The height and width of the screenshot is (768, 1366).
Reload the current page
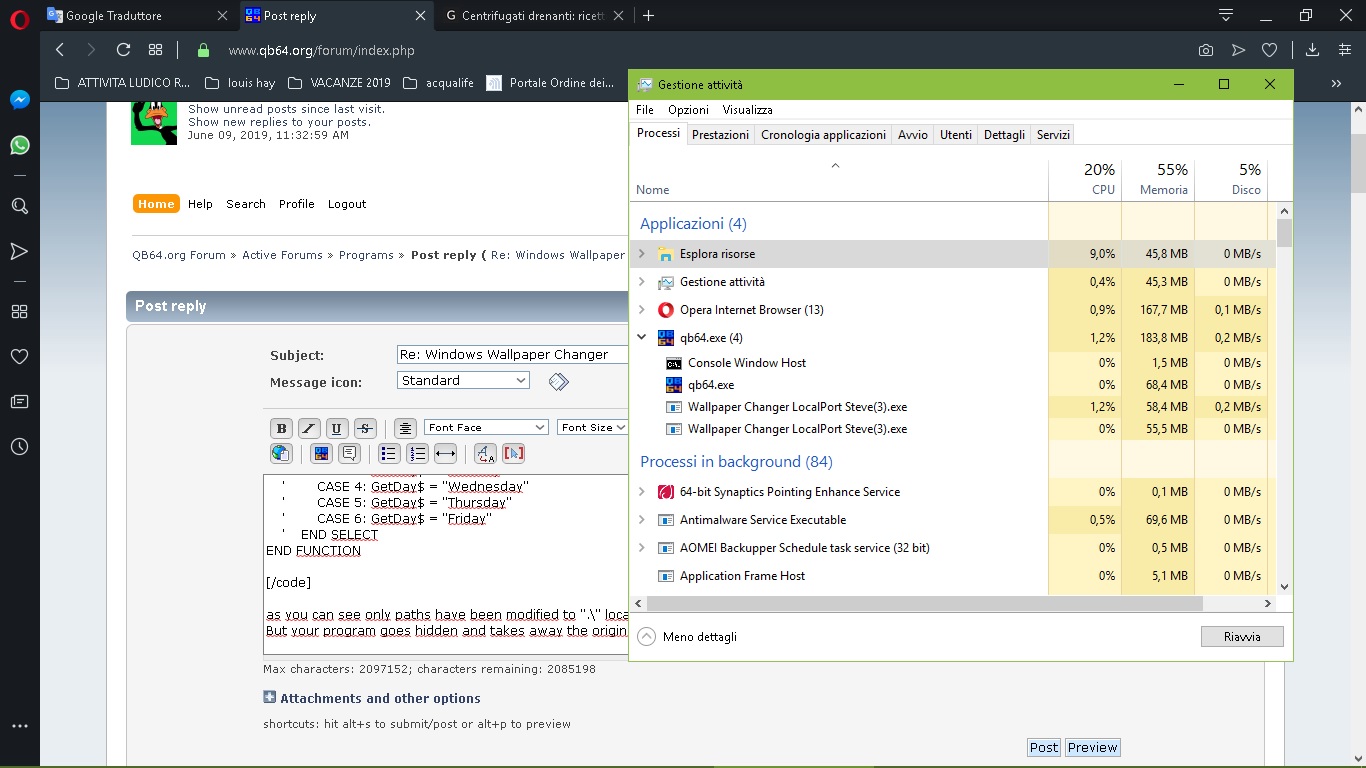coord(123,50)
